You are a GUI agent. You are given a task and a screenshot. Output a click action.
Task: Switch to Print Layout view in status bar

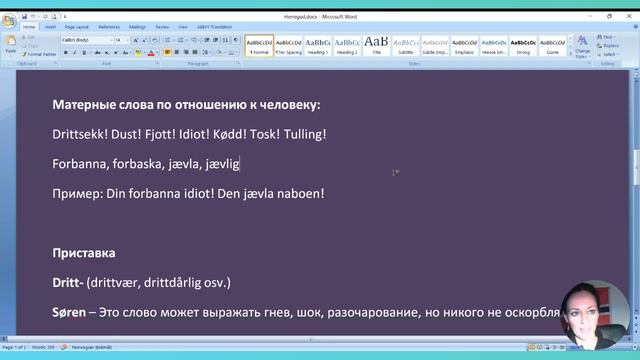[532, 347]
